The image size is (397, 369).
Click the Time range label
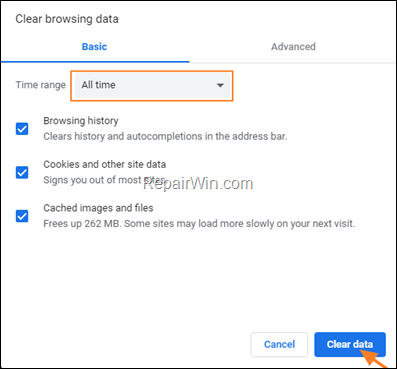tap(41, 85)
